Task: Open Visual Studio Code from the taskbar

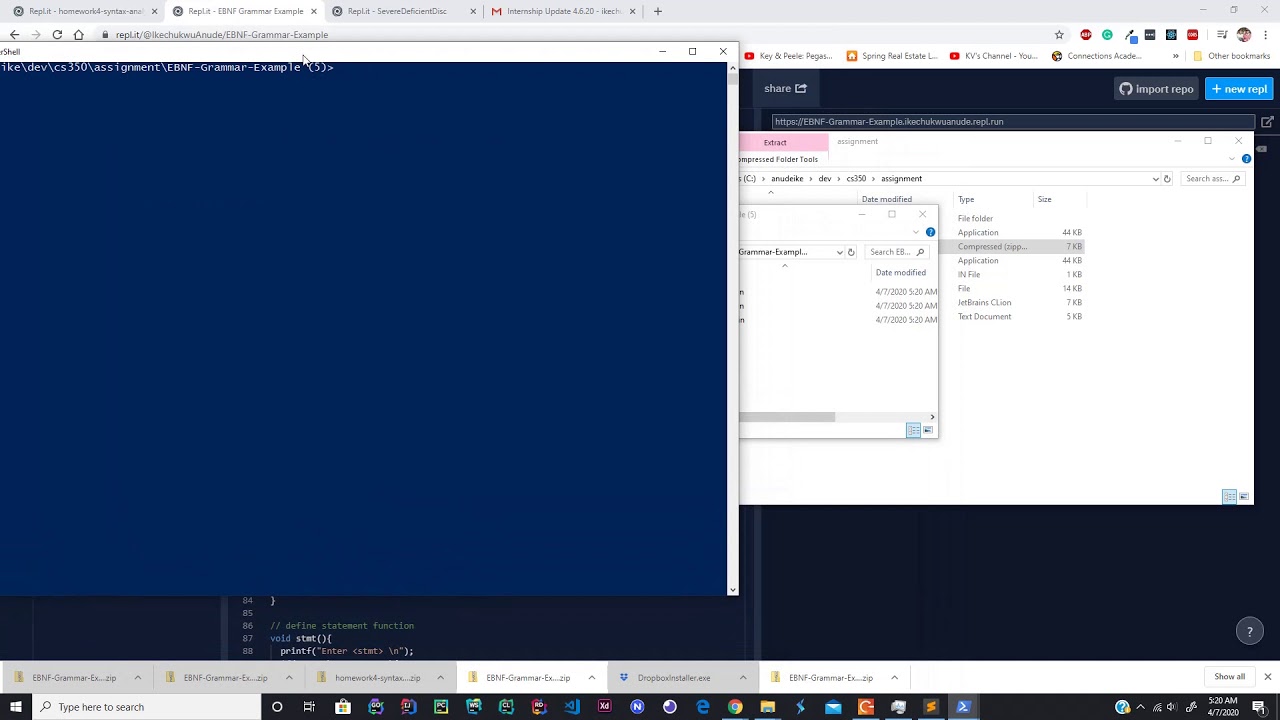Action: click(x=572, y=707)
